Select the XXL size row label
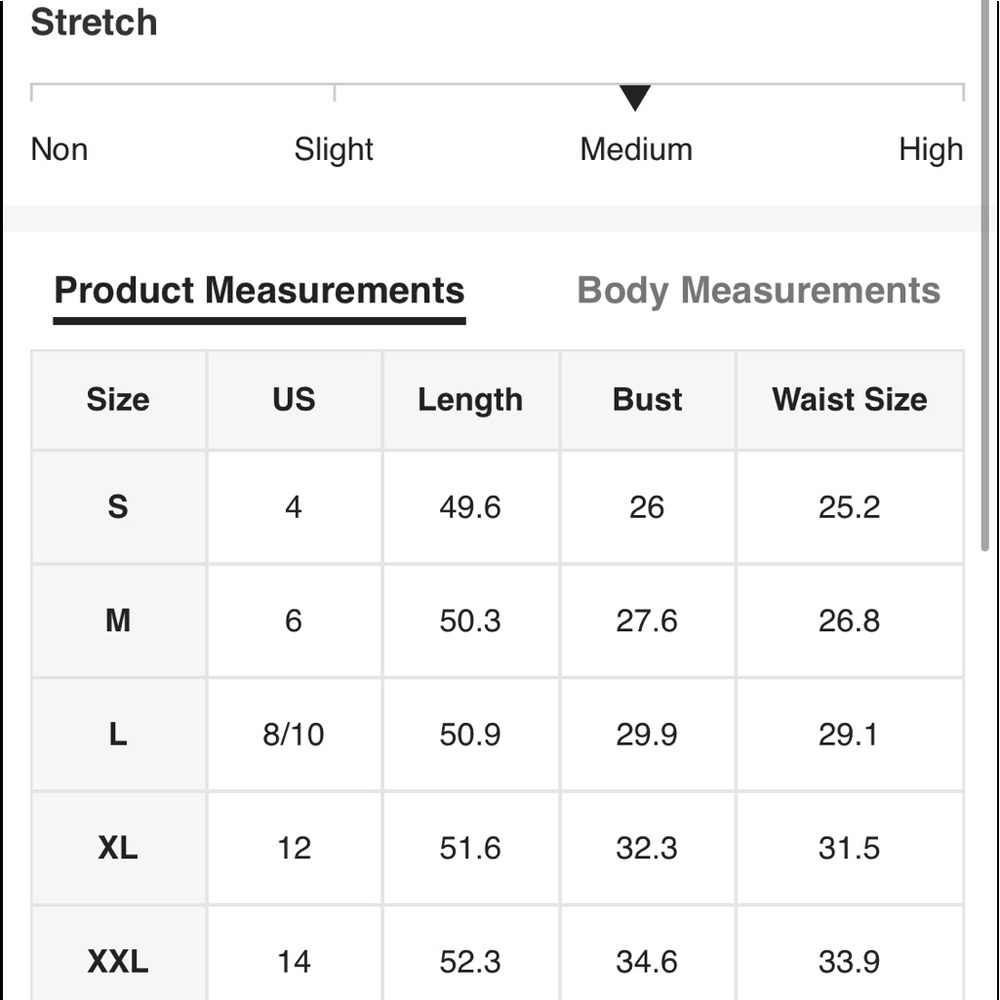This screenshot has height=1000, width=1000. tap(118, 962)
